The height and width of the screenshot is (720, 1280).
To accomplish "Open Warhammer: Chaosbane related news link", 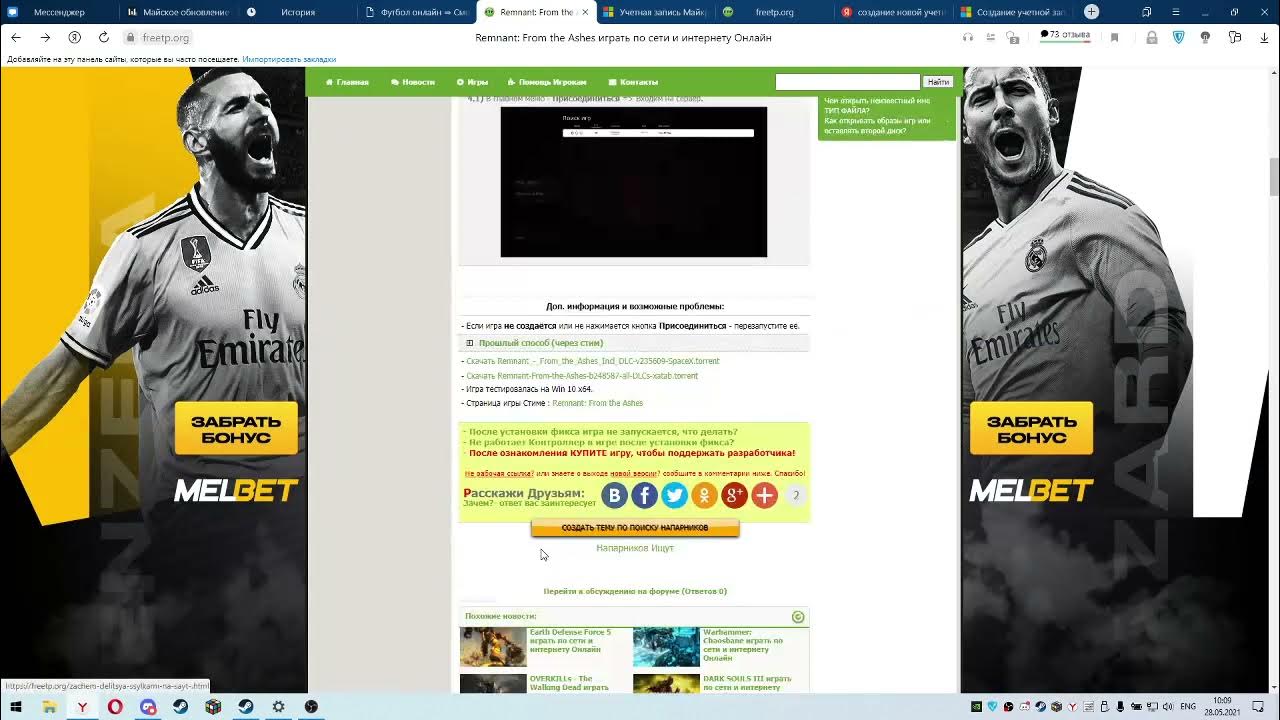I will [743, 645].
